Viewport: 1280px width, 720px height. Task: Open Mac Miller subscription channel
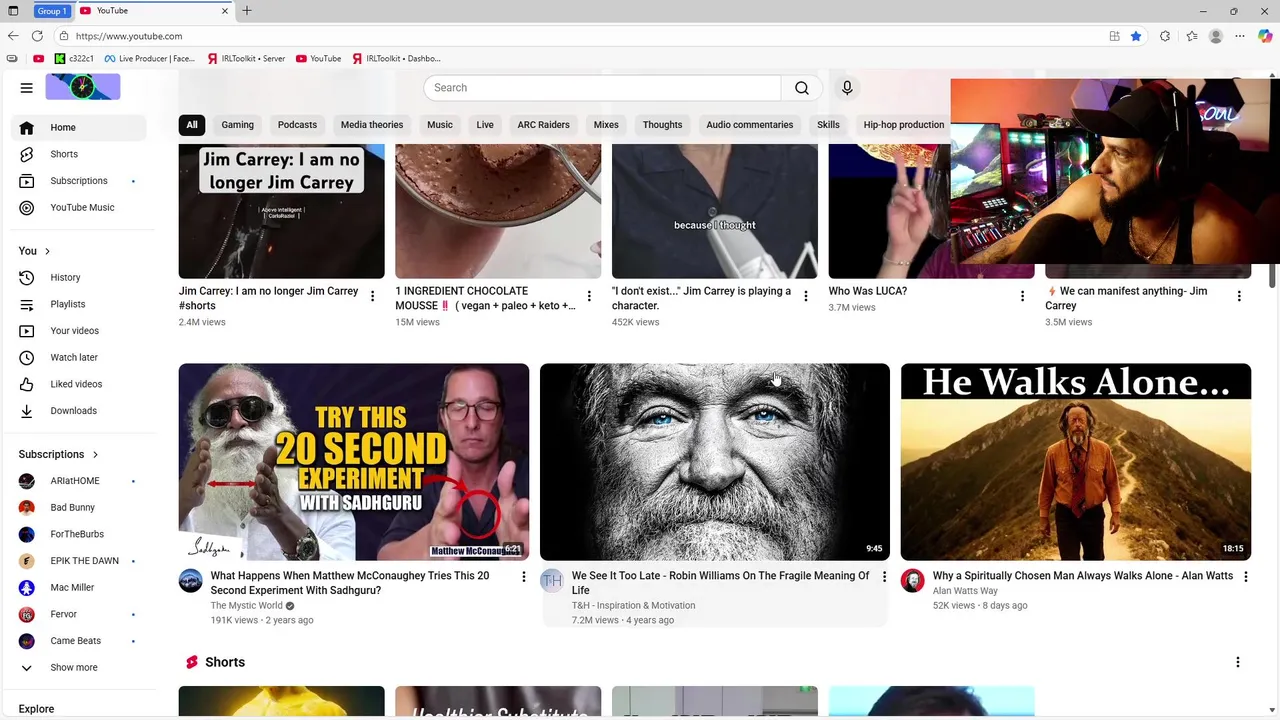click(x=79, y=587)
